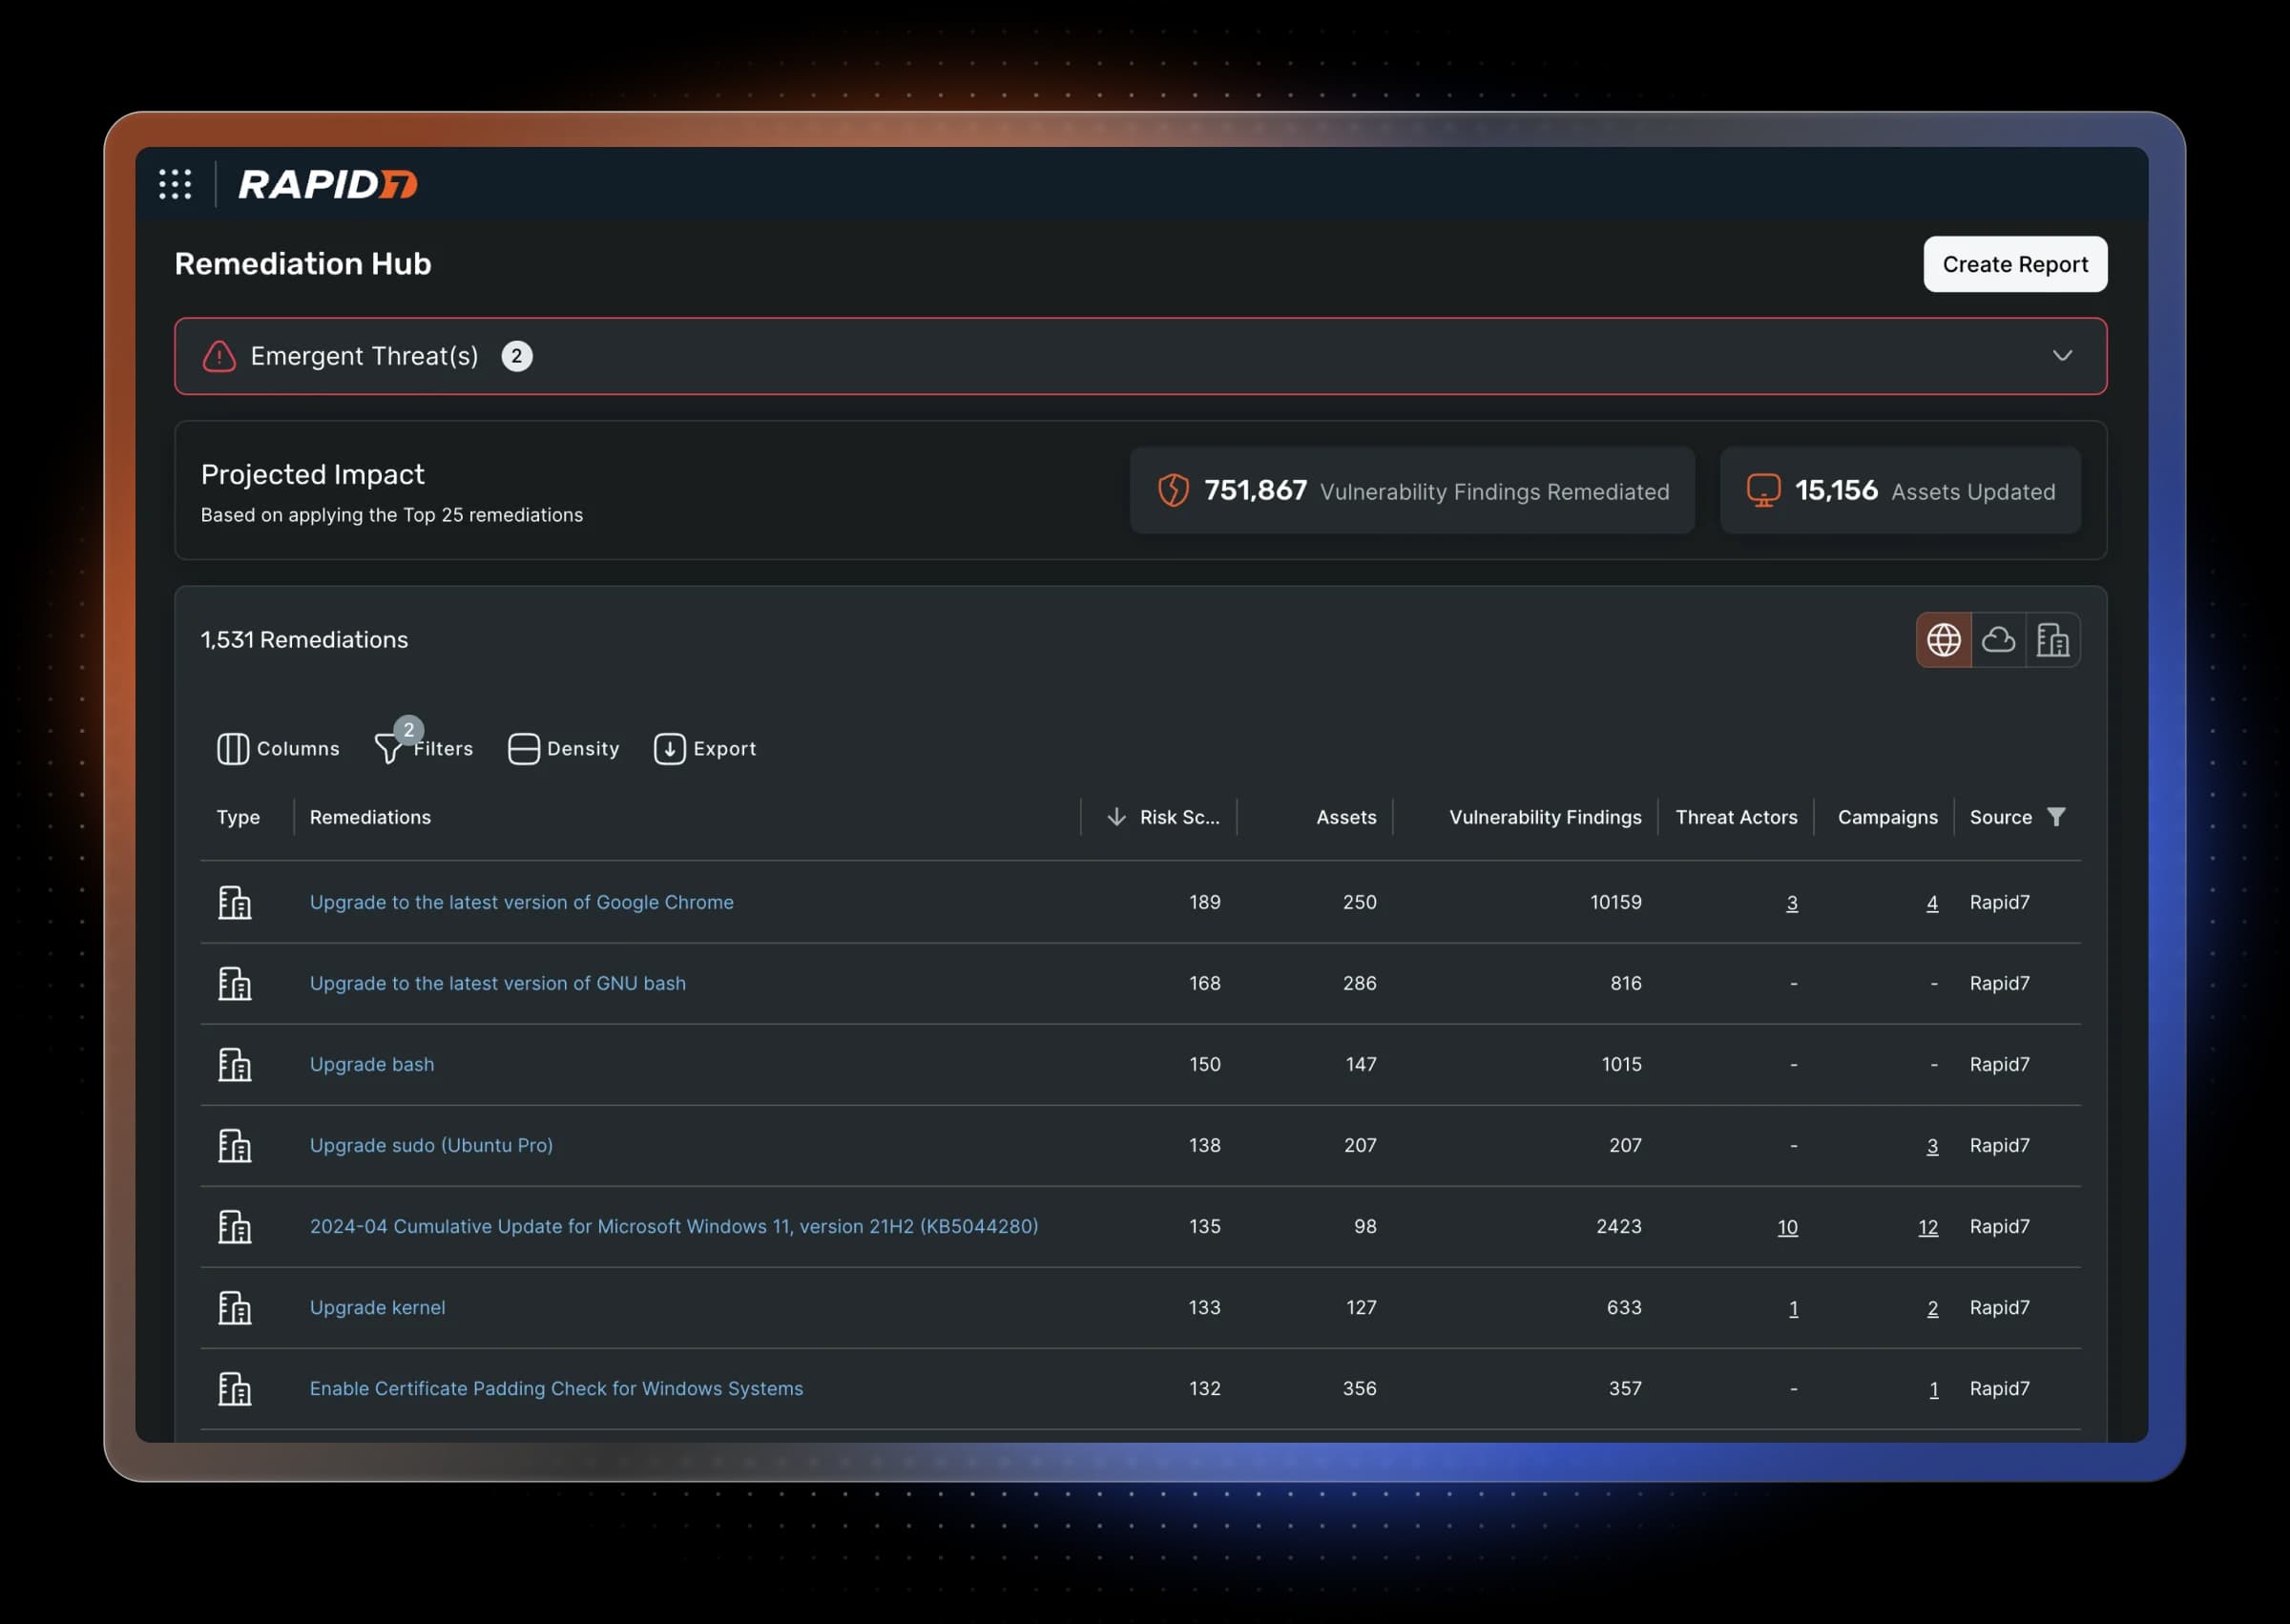Image resolution: width=2290 pixels, height=1624 pixels.
Task: Click campaigns count 4 for Google Chrome
Action: [1932, 903]
